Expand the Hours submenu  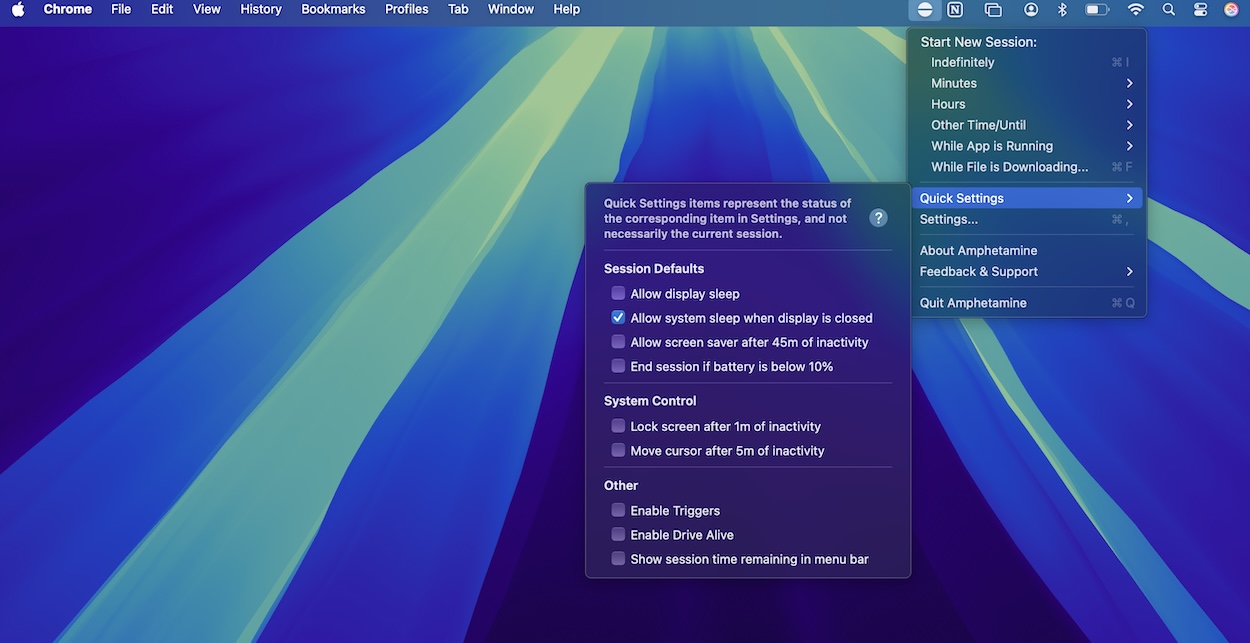click(1027, 104)
